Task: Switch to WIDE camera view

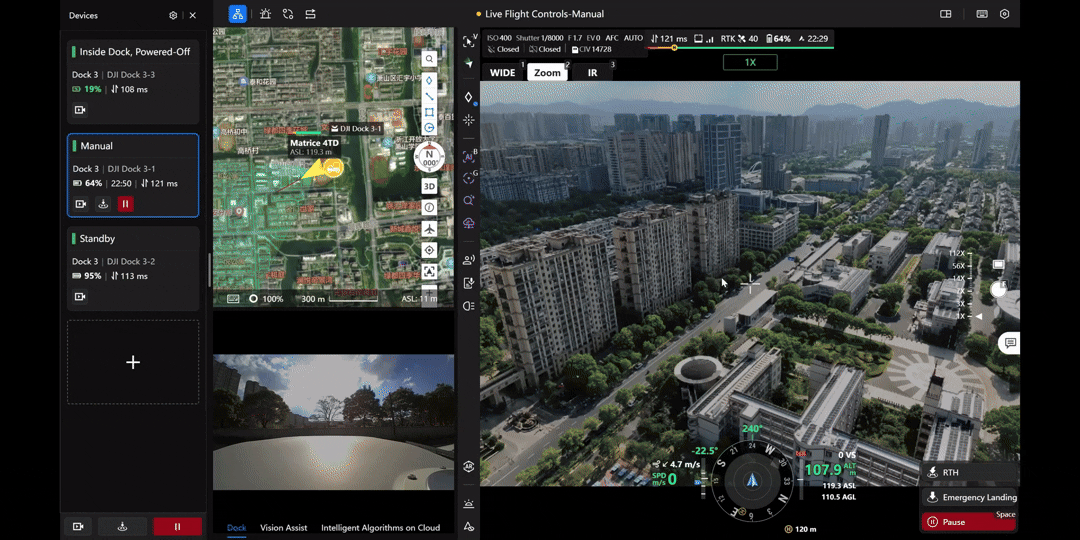Action: [503, 72]
